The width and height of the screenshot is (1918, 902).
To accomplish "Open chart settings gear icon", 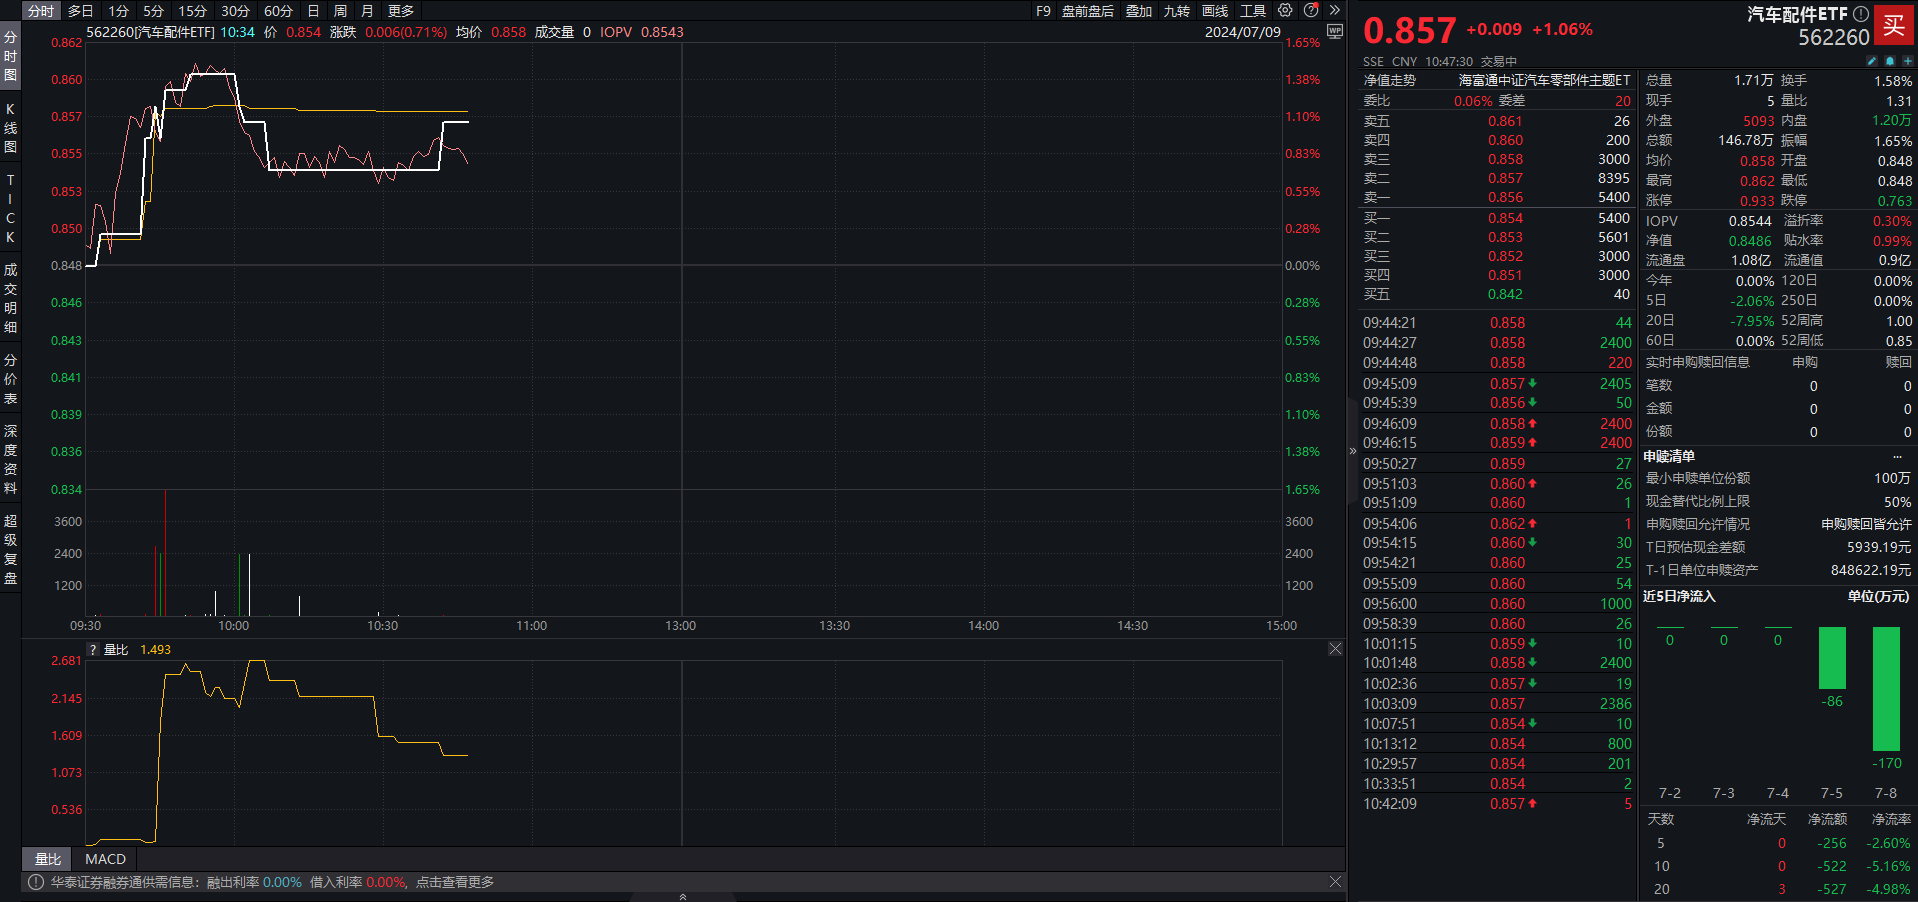I will (x=1285, y=11).
